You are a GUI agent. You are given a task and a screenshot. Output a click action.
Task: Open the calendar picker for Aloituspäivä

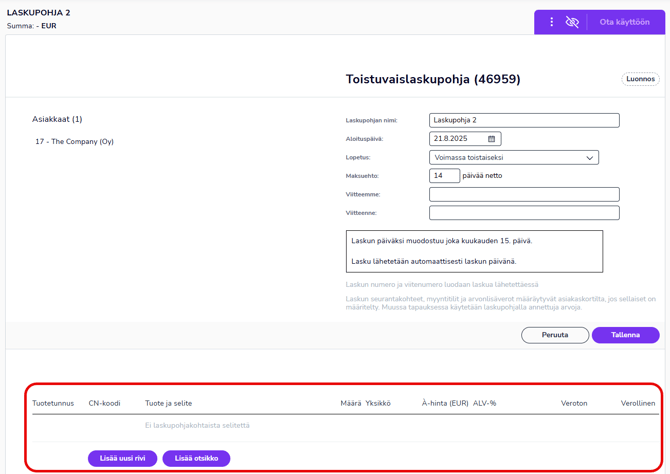click(x=491, y=139)
